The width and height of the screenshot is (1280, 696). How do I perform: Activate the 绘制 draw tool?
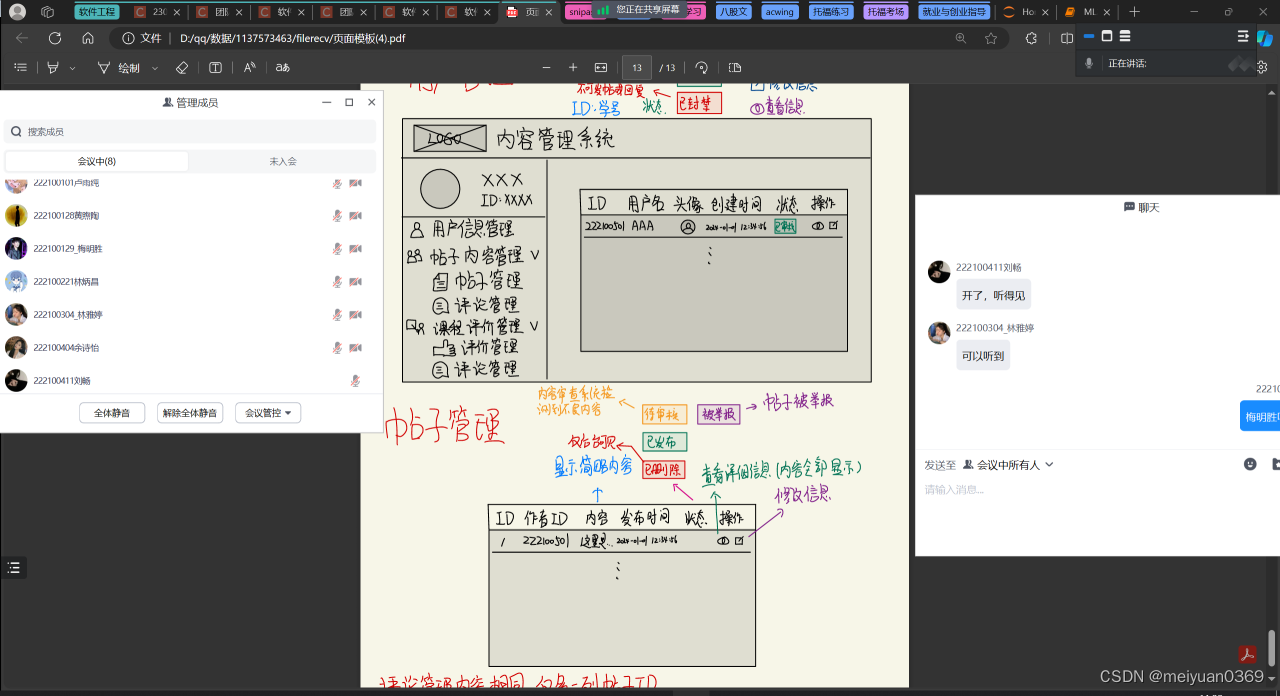(118, 68)
